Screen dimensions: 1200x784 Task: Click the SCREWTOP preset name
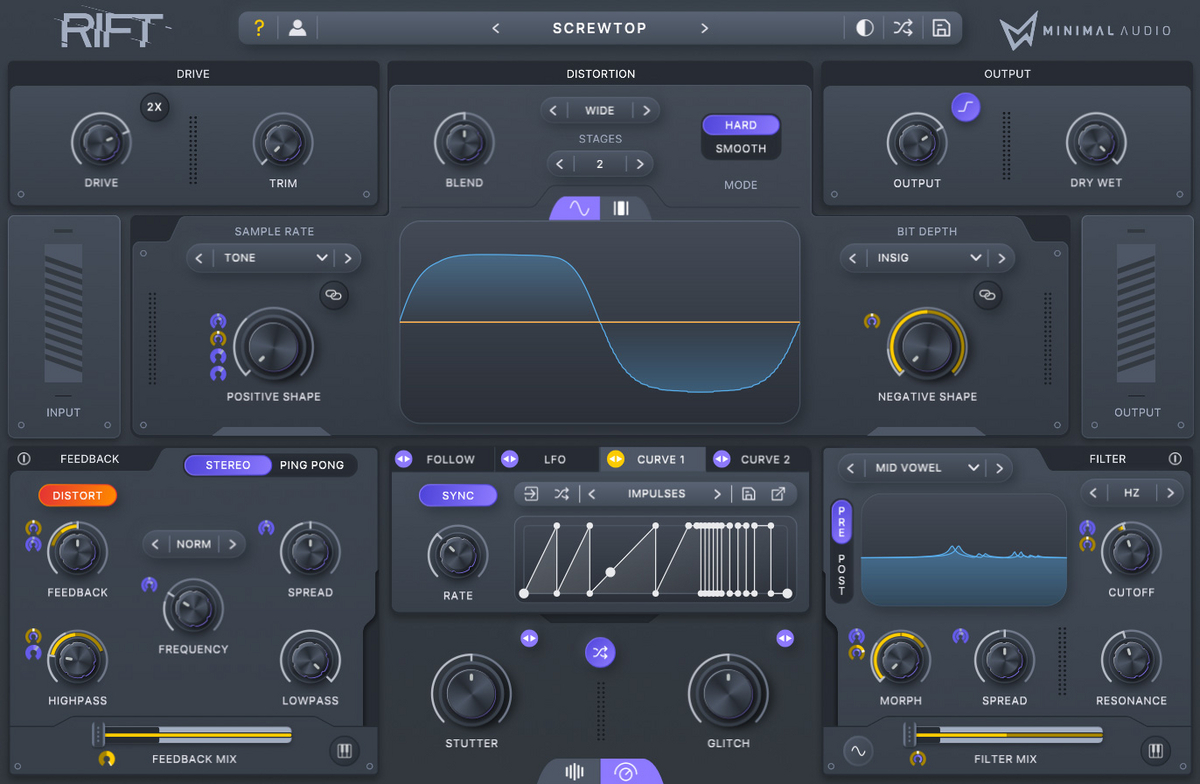click(x=599, y=28)
